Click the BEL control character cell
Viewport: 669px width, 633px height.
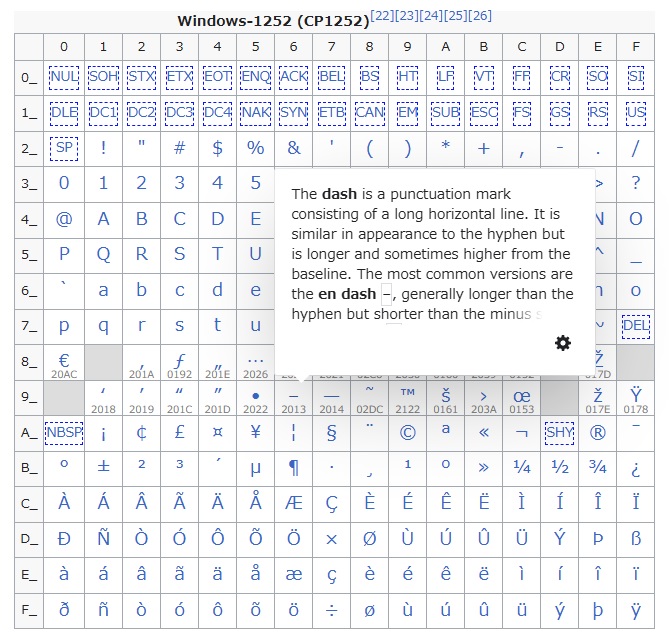tap(332, 77)
